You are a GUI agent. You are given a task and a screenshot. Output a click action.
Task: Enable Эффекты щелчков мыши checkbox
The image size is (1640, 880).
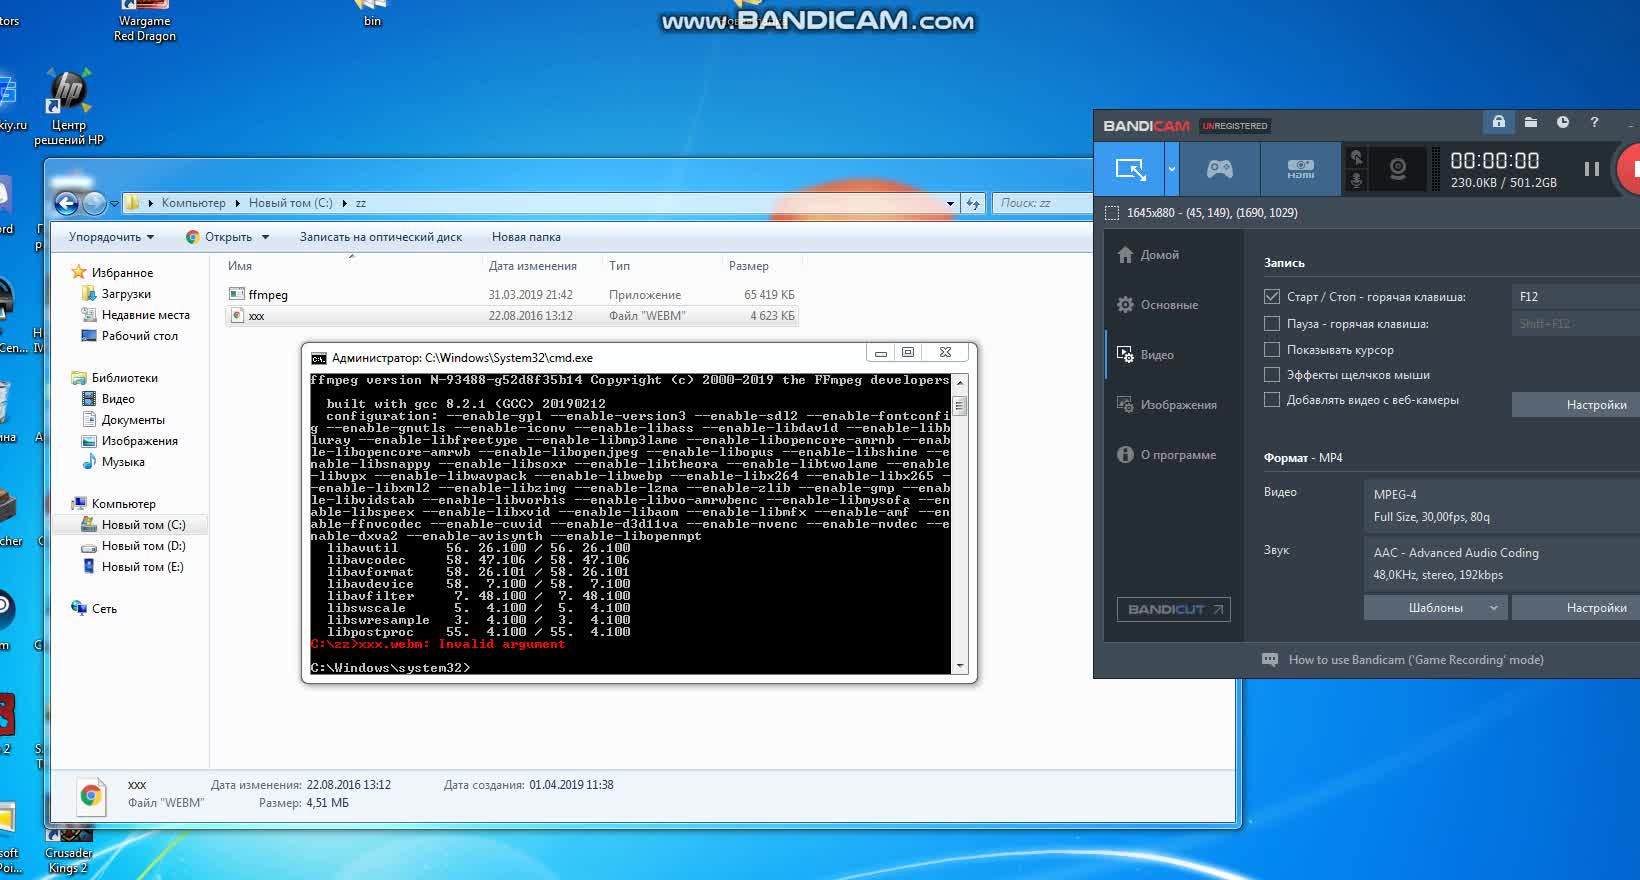coord(1272,375)
